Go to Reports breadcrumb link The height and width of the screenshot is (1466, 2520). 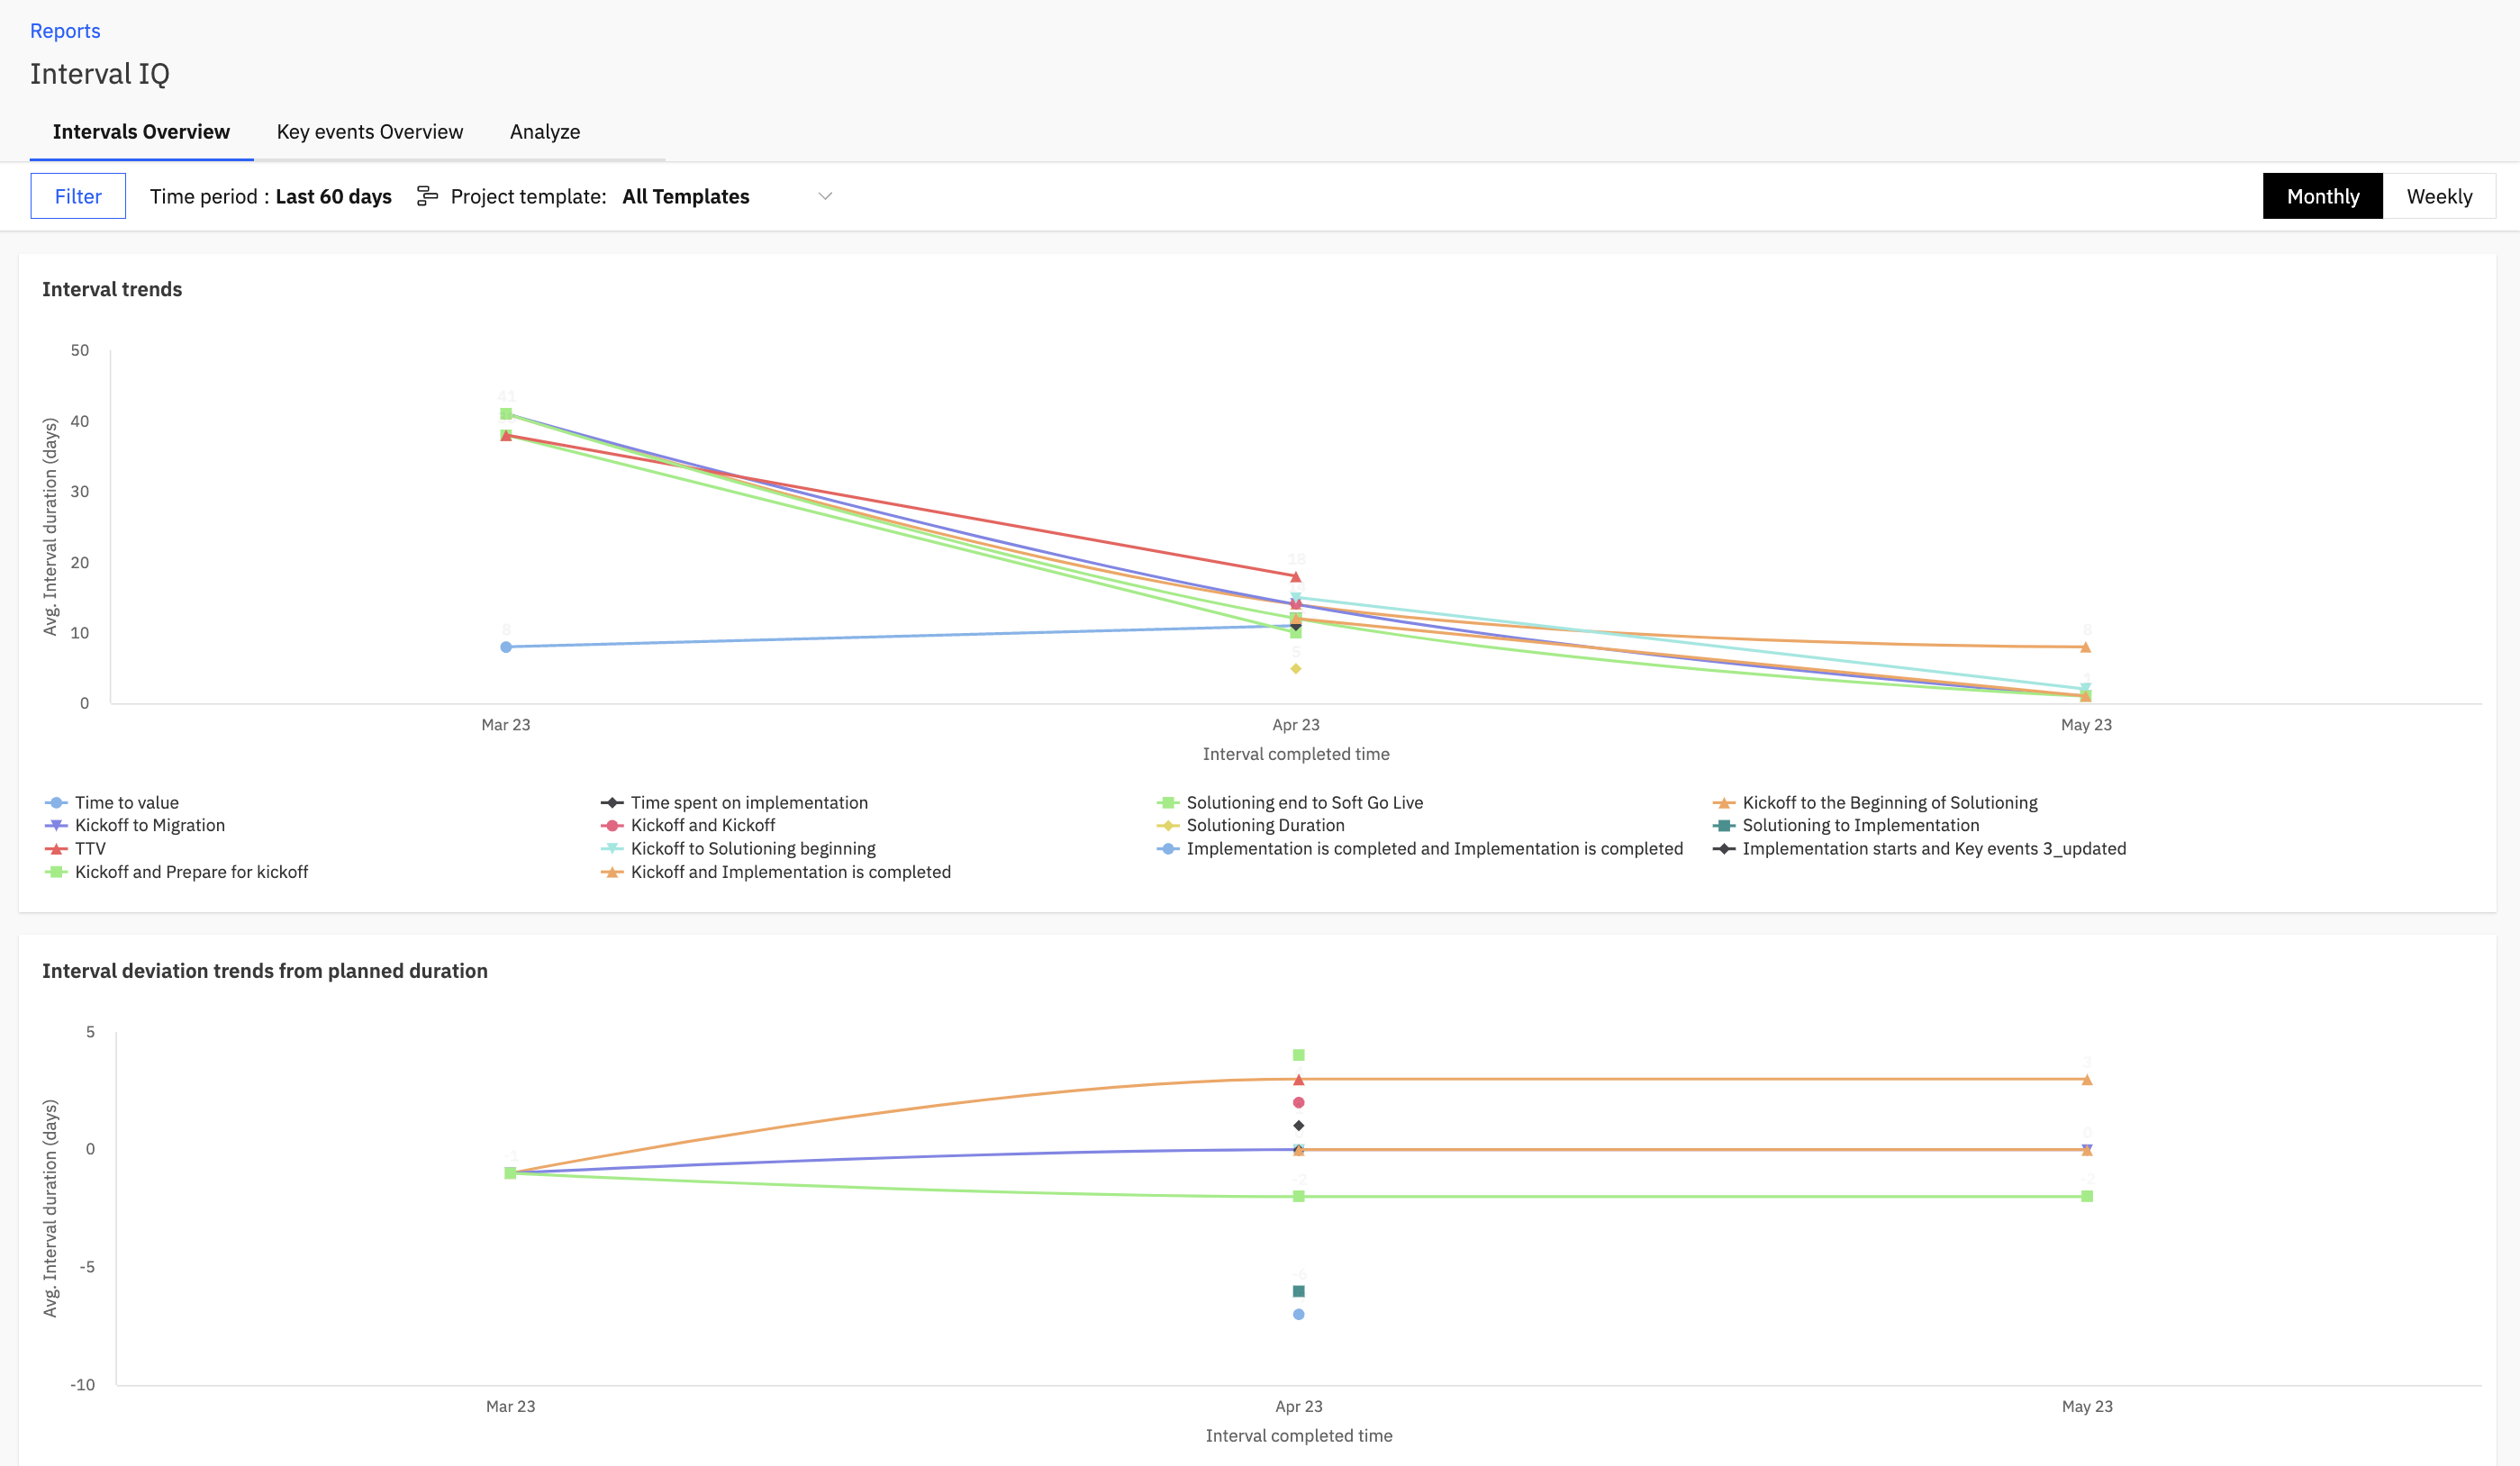[x=65, y=31]
